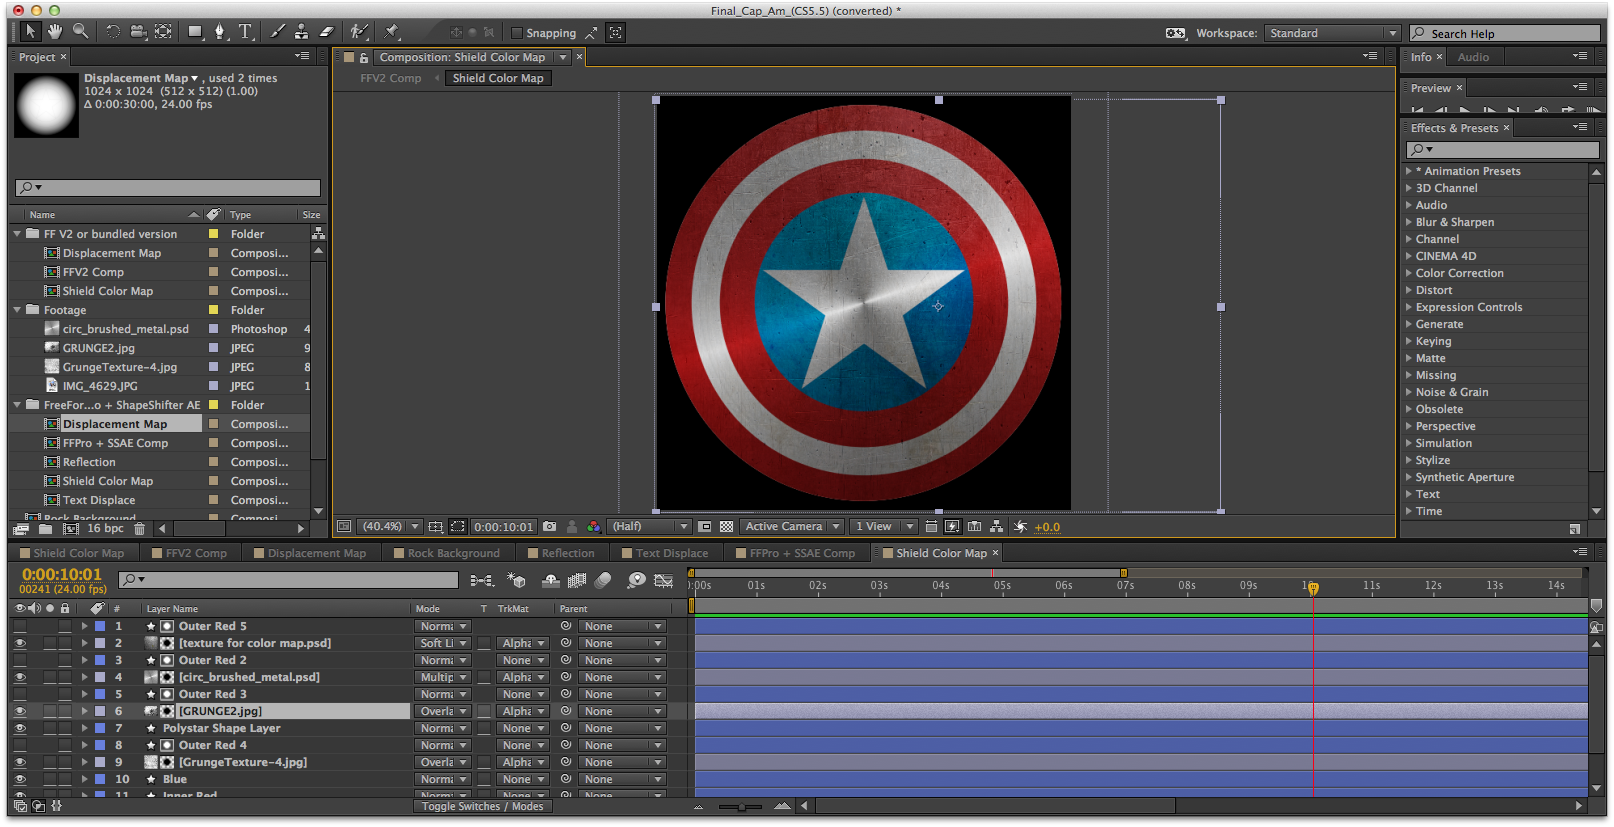Click the 16 bpc color depth button
This screenshot has width=1614, height=827.
(x=105, y=528)
